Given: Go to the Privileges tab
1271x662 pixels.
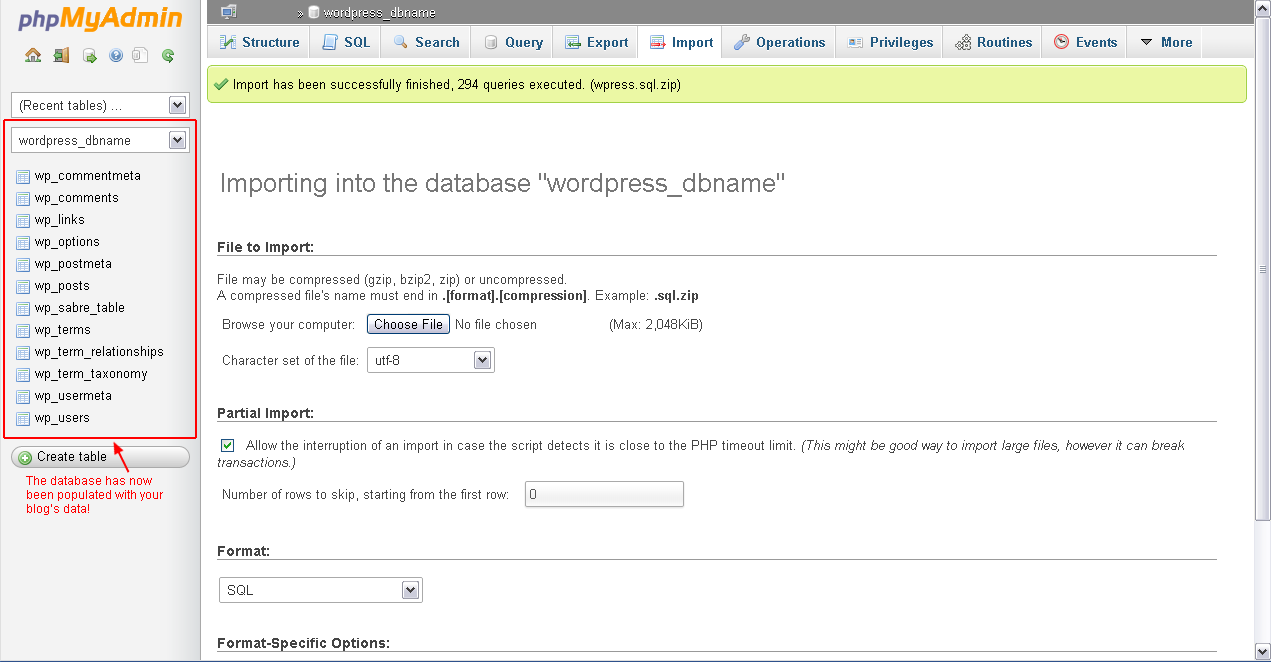Looking at the screenshot, I should coord(890,42).
